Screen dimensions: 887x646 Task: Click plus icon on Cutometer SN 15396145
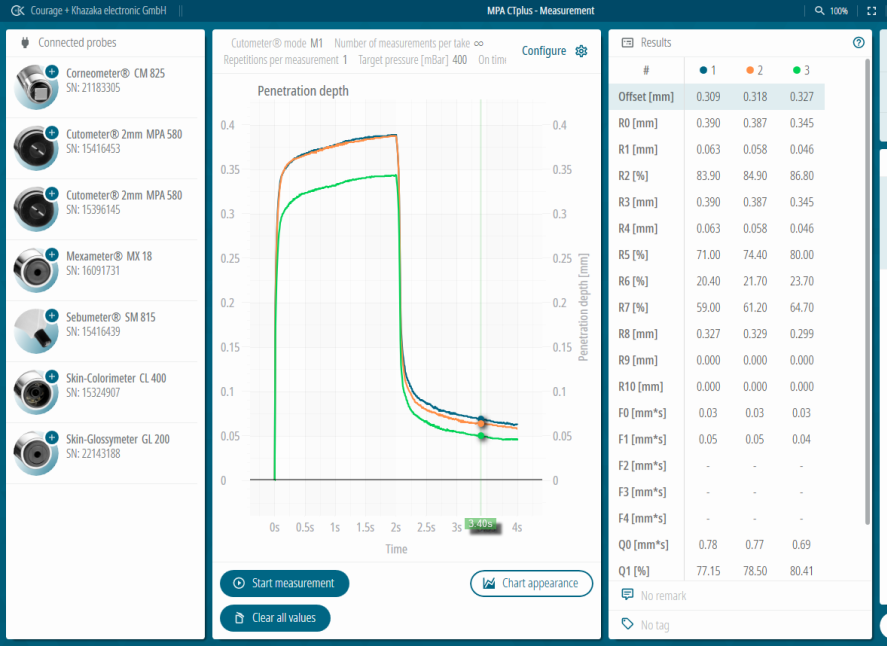click(52, 194)
